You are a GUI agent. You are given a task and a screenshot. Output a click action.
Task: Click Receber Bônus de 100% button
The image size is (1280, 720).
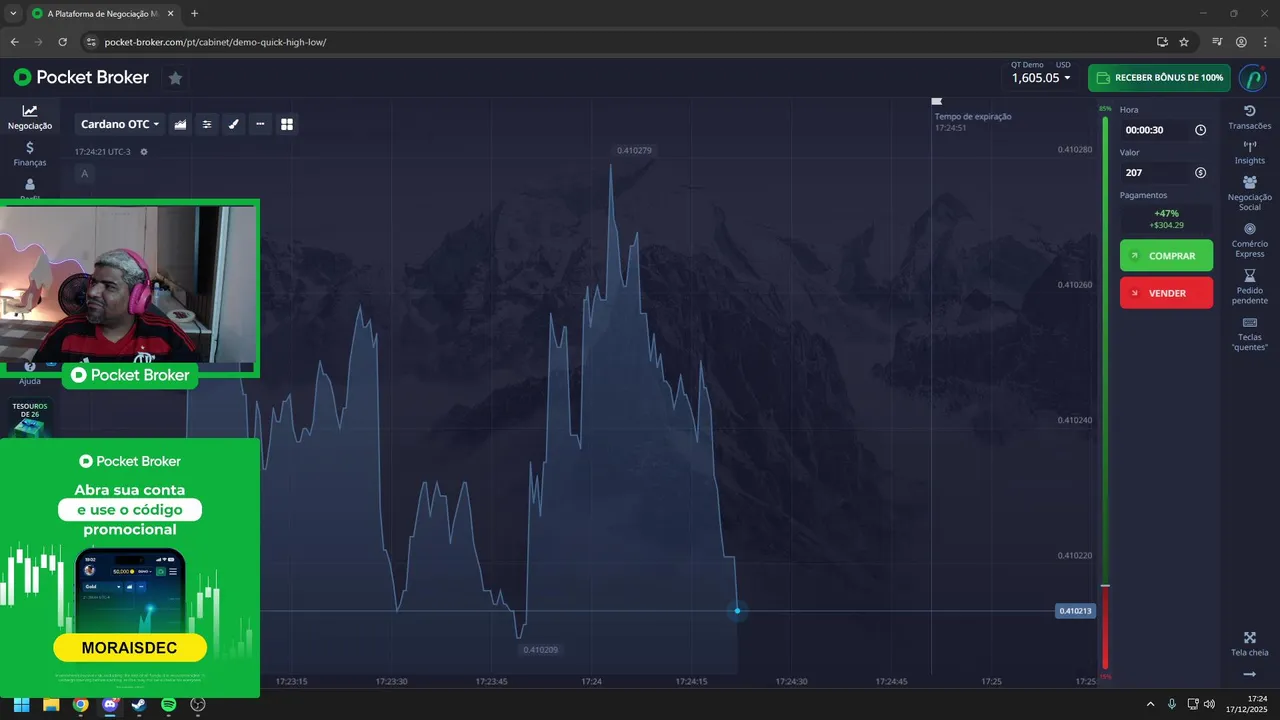click(1159, 78)
